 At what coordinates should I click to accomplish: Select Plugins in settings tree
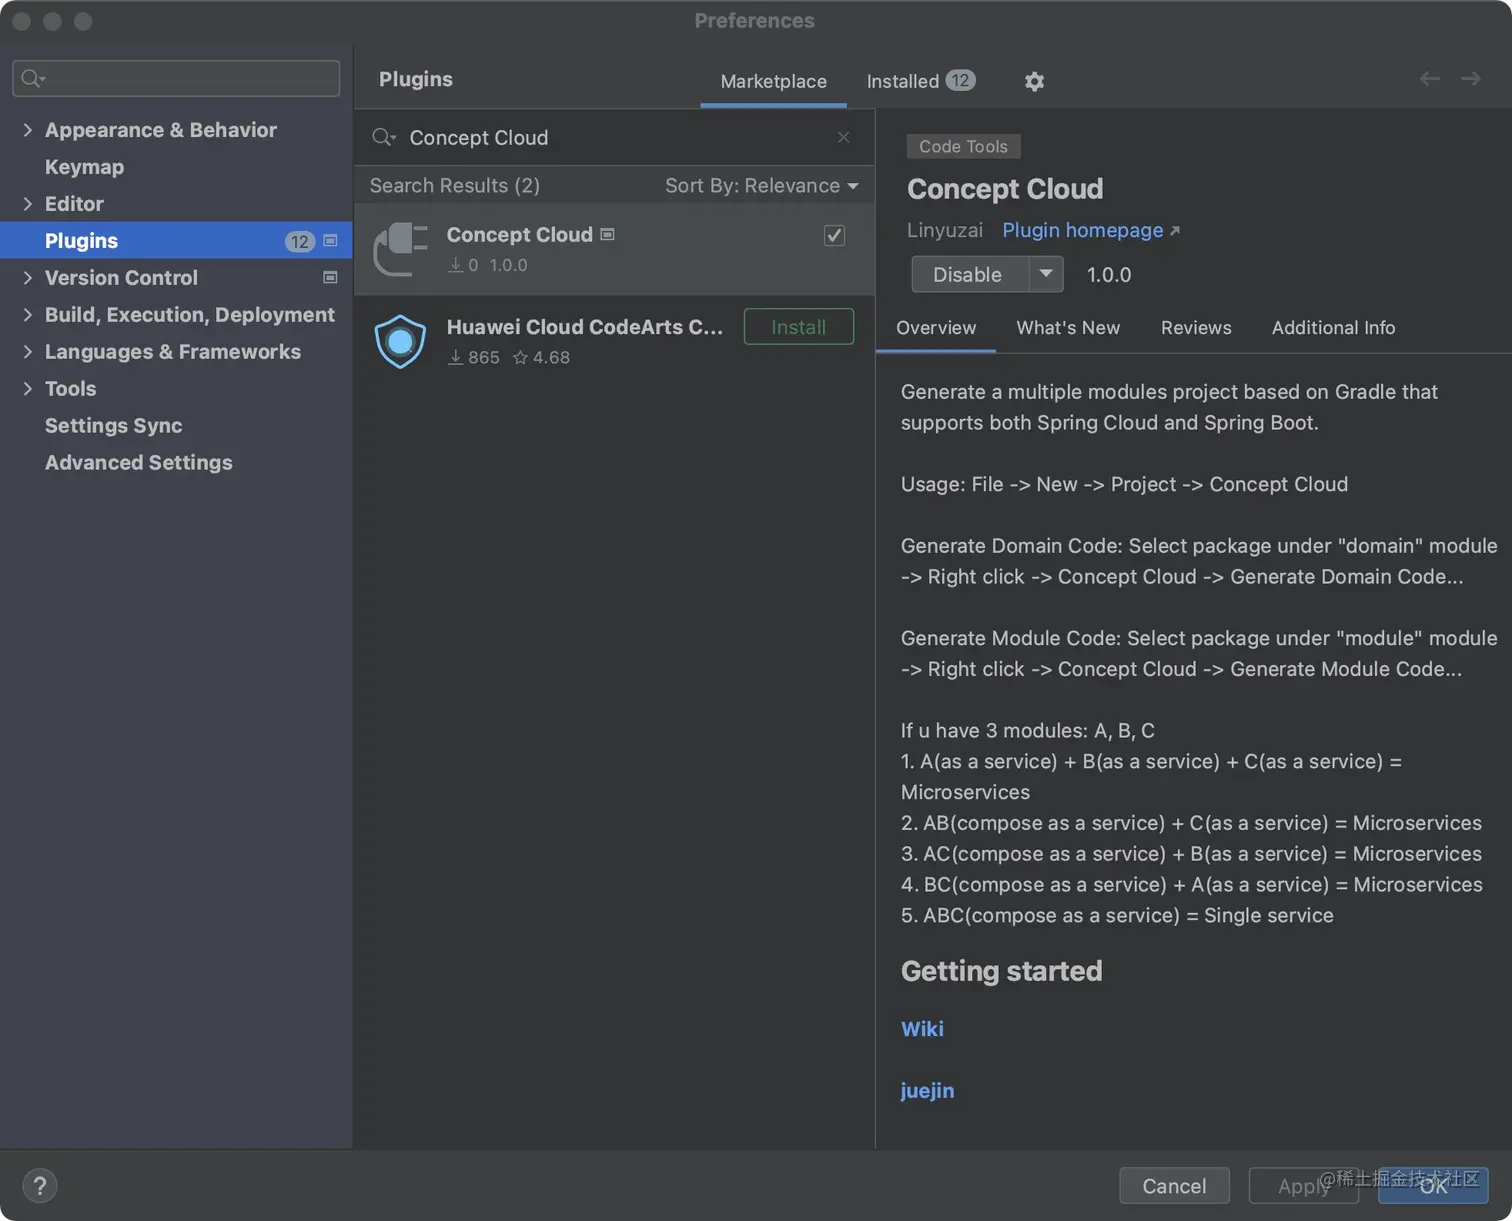coord(176,241)
